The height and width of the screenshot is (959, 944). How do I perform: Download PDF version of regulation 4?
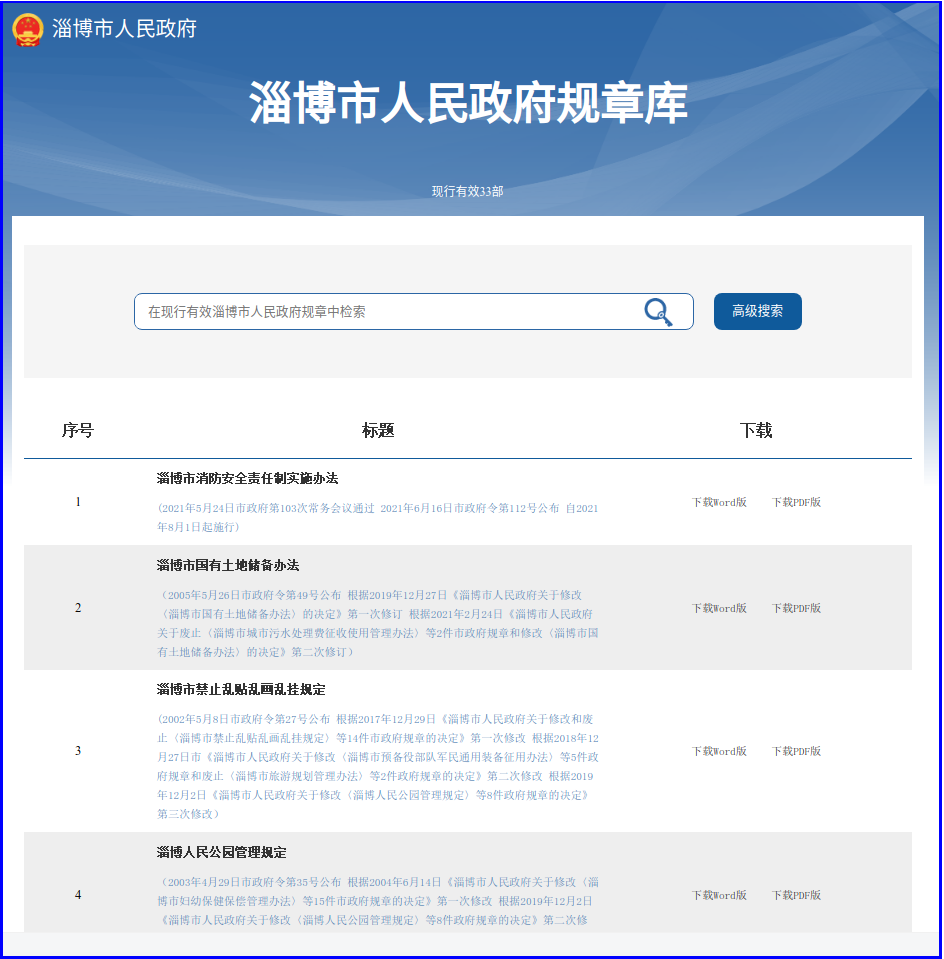point(796,895)
